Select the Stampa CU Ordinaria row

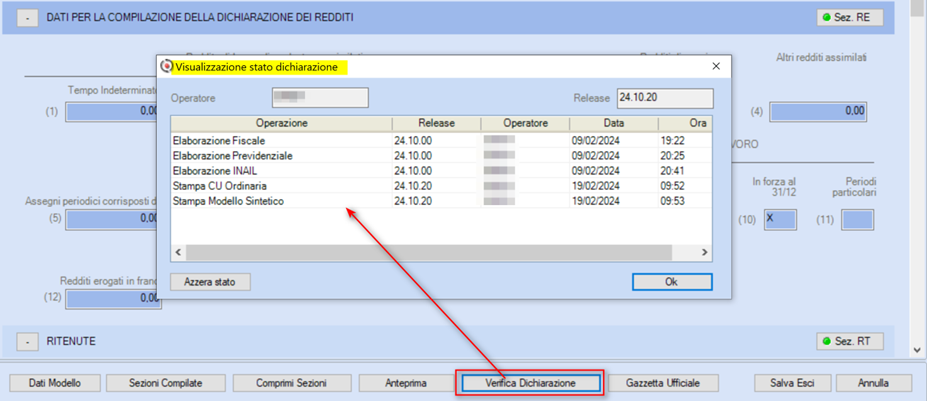tap(442, 186)
